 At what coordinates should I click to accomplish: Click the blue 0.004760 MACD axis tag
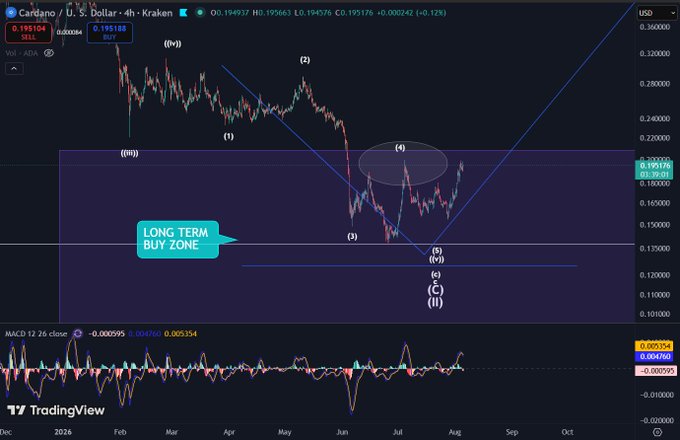[654, 356]
